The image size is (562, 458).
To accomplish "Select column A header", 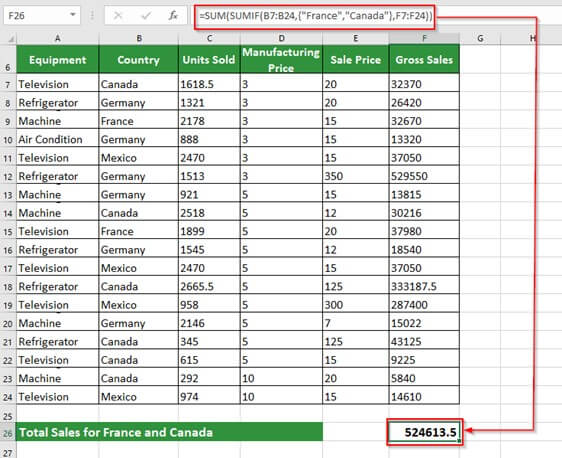I will [x=57, y=38].
